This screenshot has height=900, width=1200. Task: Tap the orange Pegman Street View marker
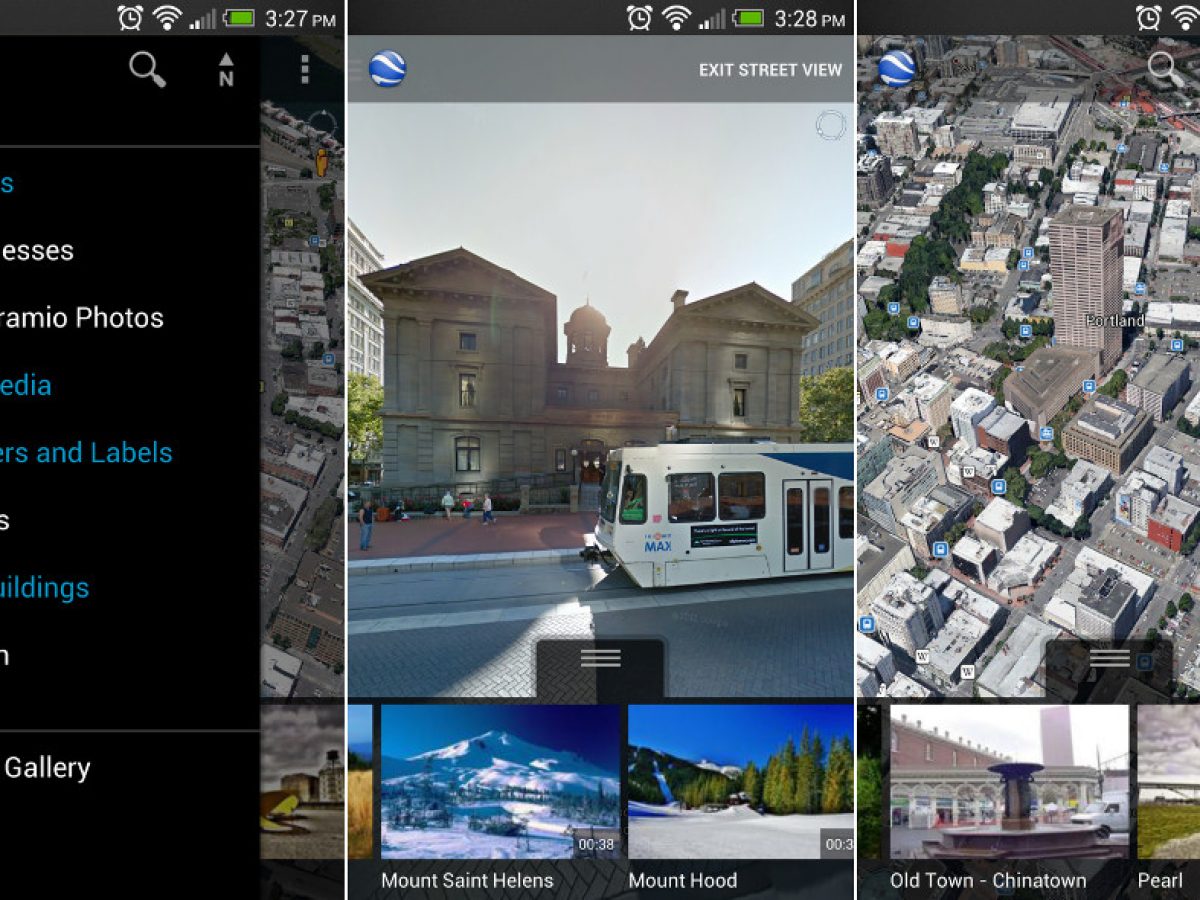[321, 162]
